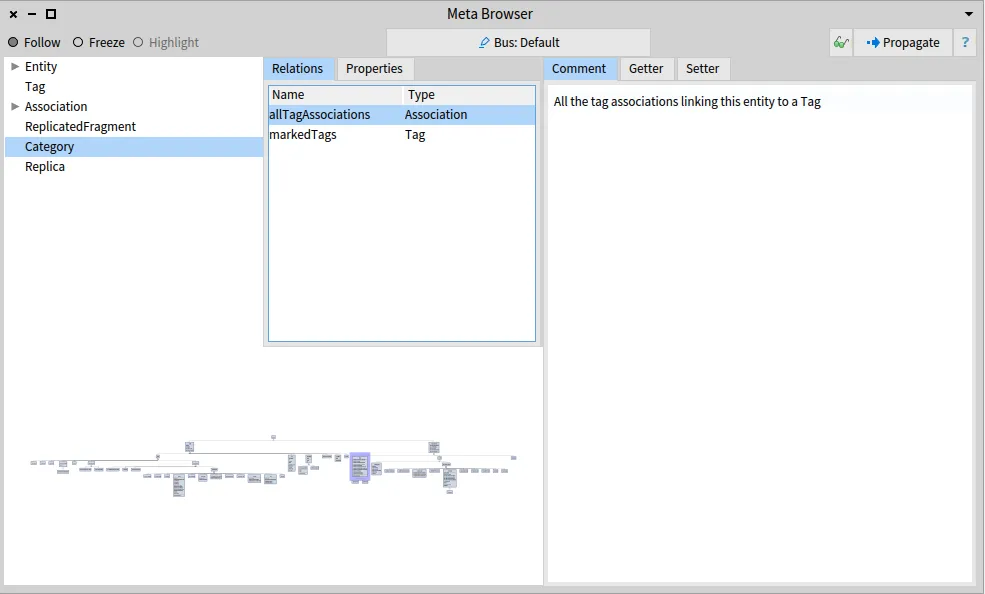The image size is (985, 594).
Task: Switch to the Properties tab
Action: (374, 68)
